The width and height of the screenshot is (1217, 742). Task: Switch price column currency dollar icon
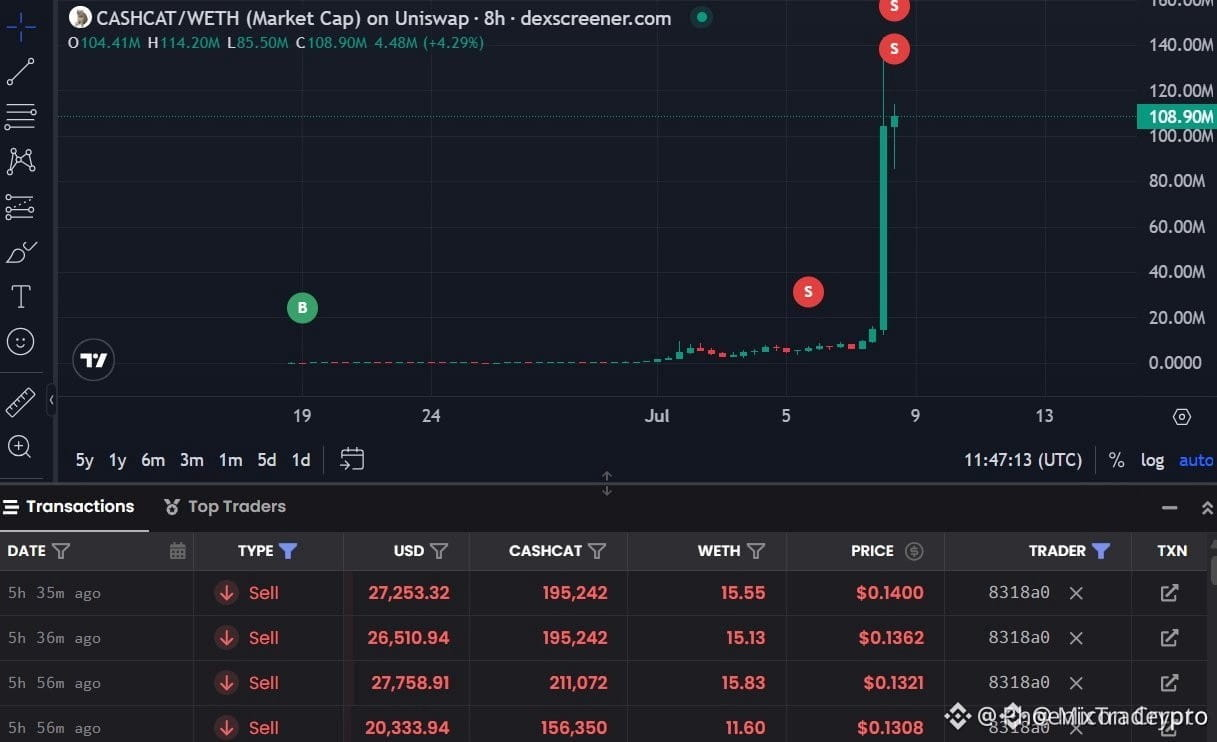coord(913,550)
